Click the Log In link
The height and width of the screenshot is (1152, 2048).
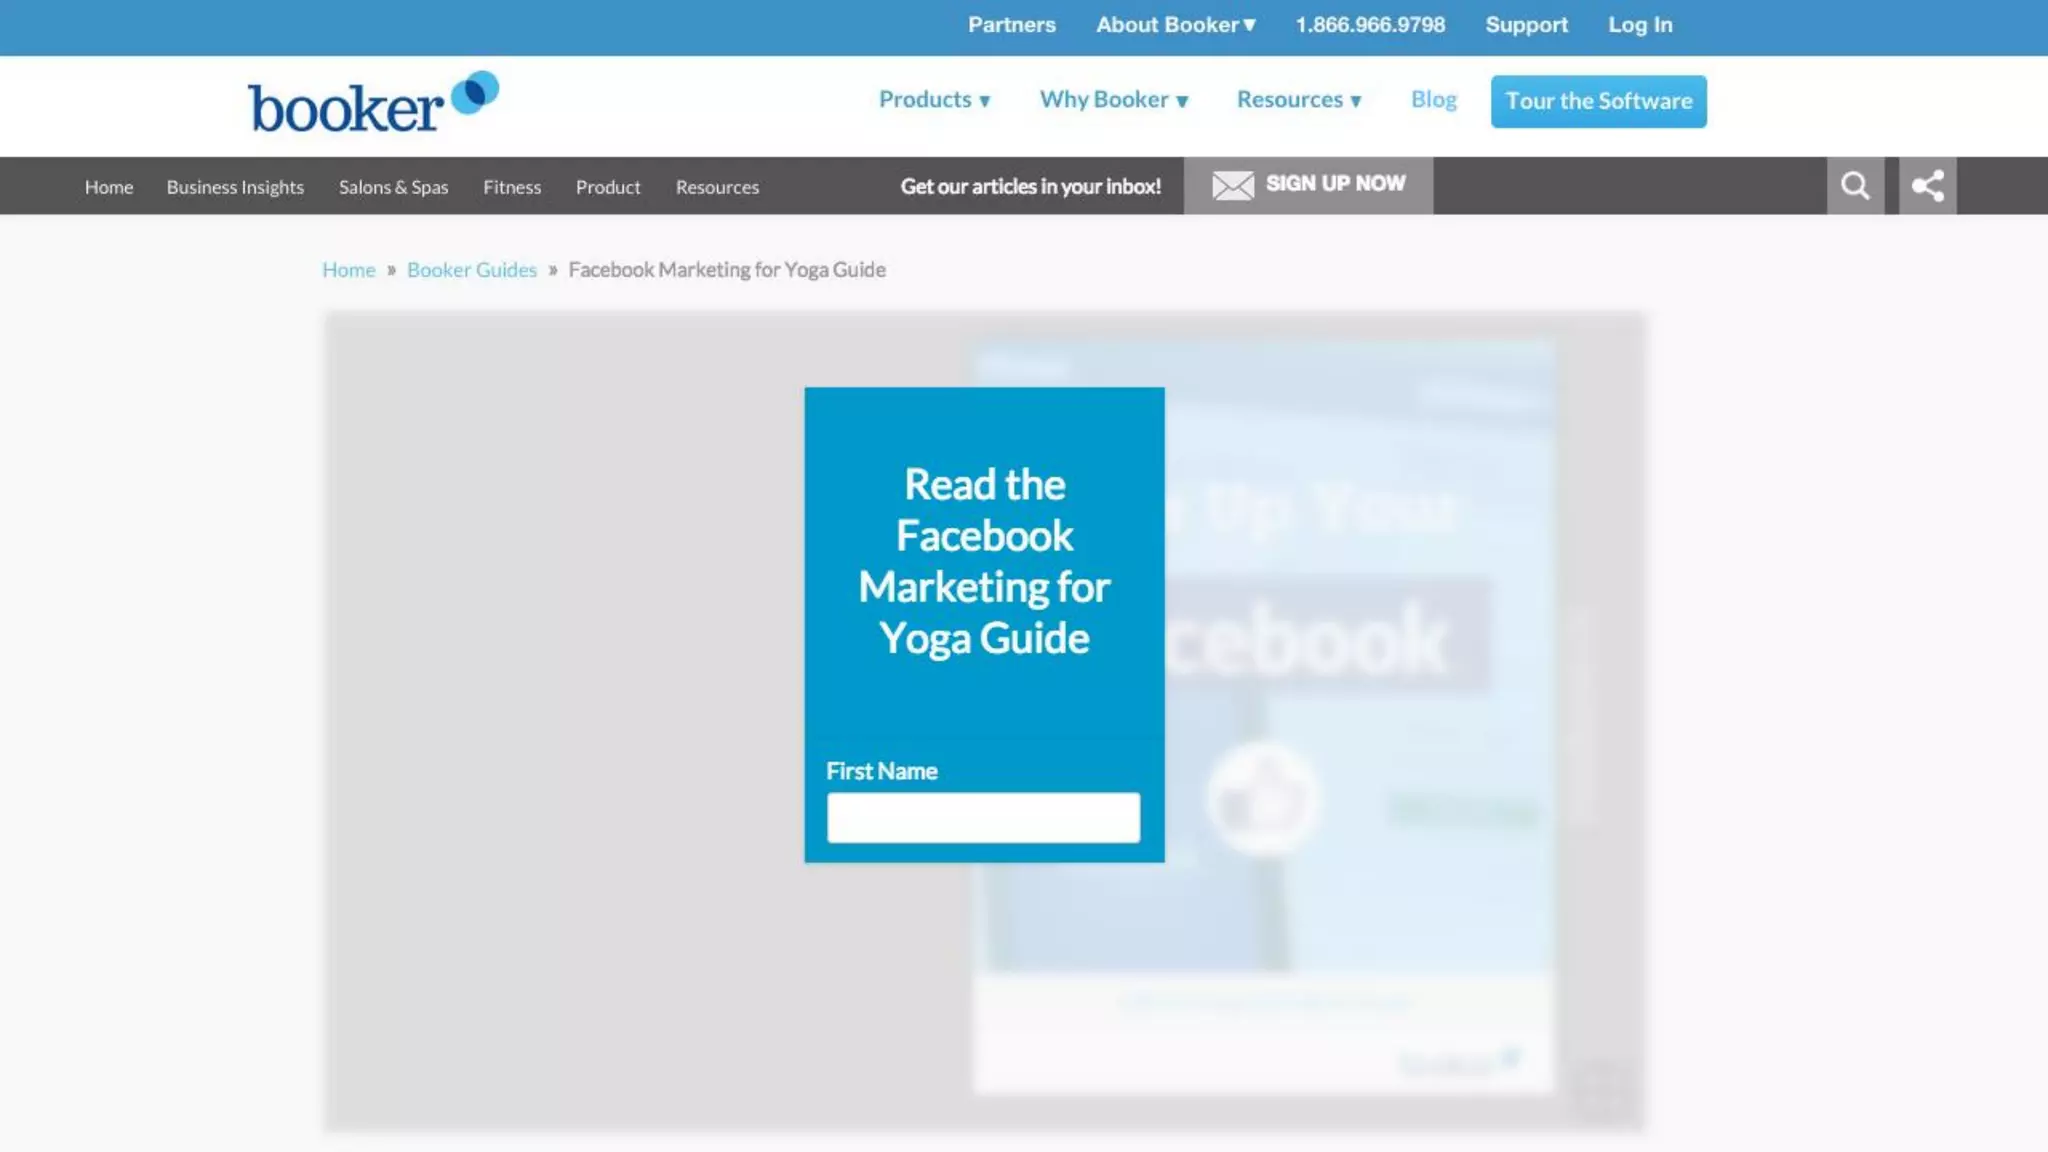[1639, 25]
